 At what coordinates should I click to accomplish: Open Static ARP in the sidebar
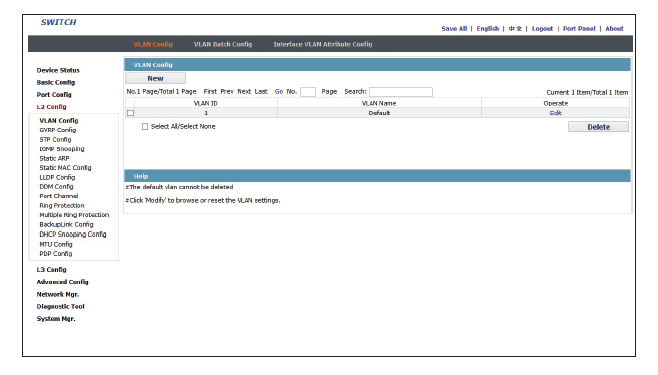54,158
